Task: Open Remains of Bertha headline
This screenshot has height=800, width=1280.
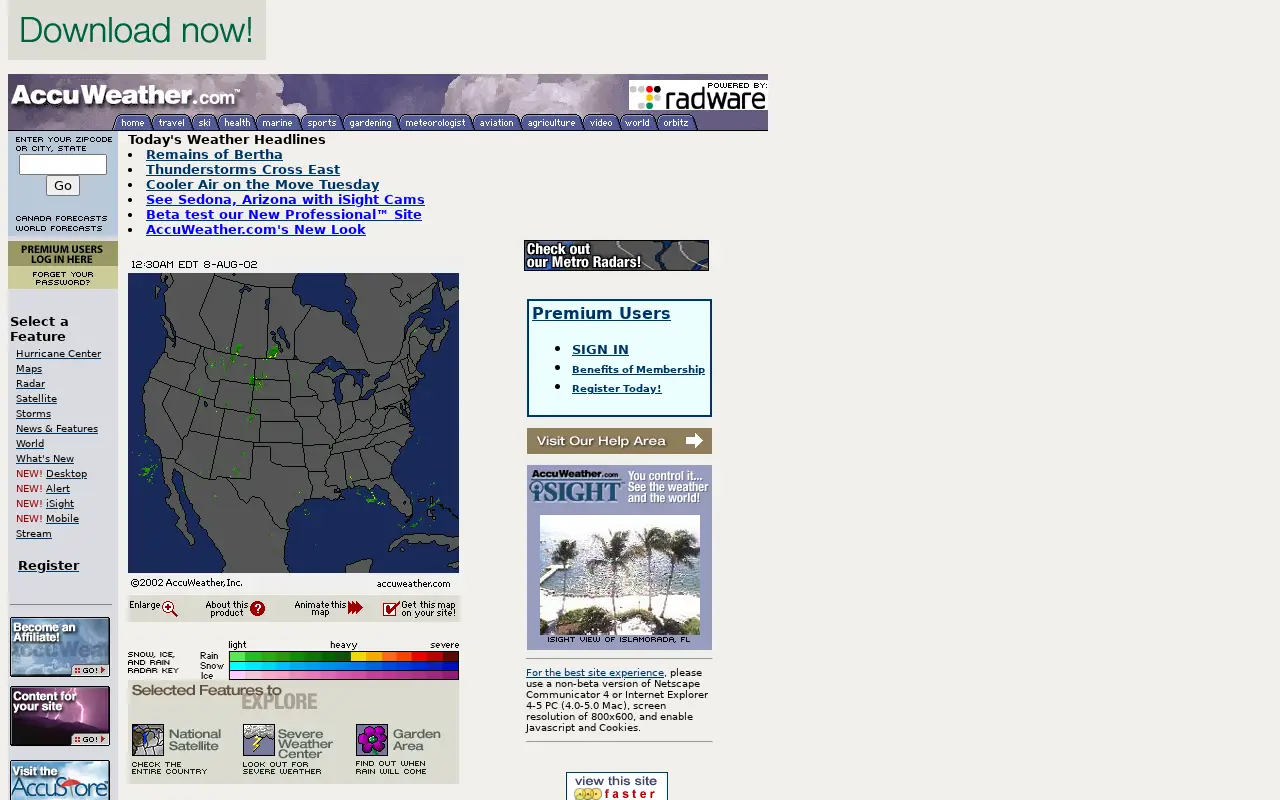Action: pyautogui.click(x=214, y=154)
